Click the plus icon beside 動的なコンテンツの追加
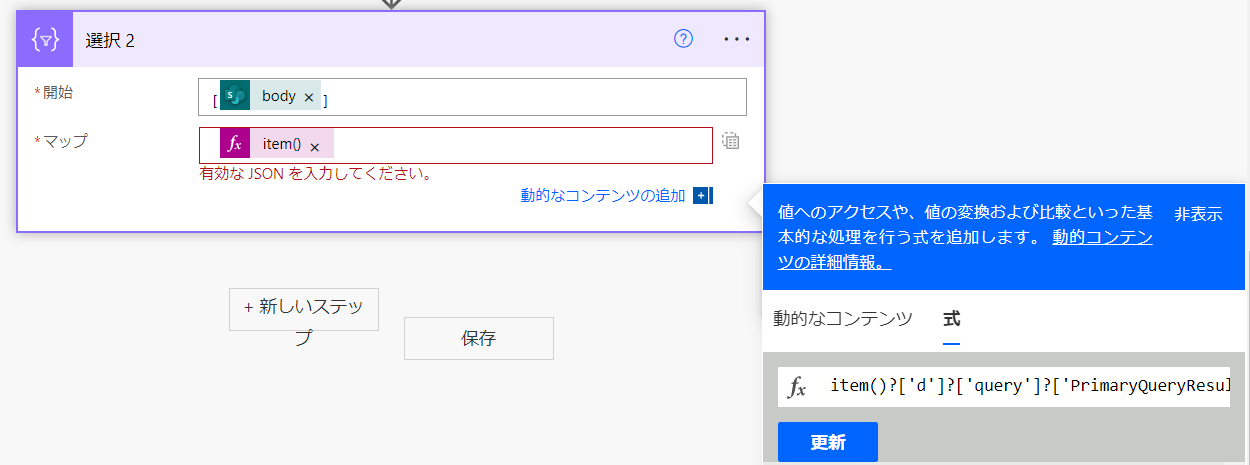The width and height of the screenshot is (1250, 465). tap(702, 196)
